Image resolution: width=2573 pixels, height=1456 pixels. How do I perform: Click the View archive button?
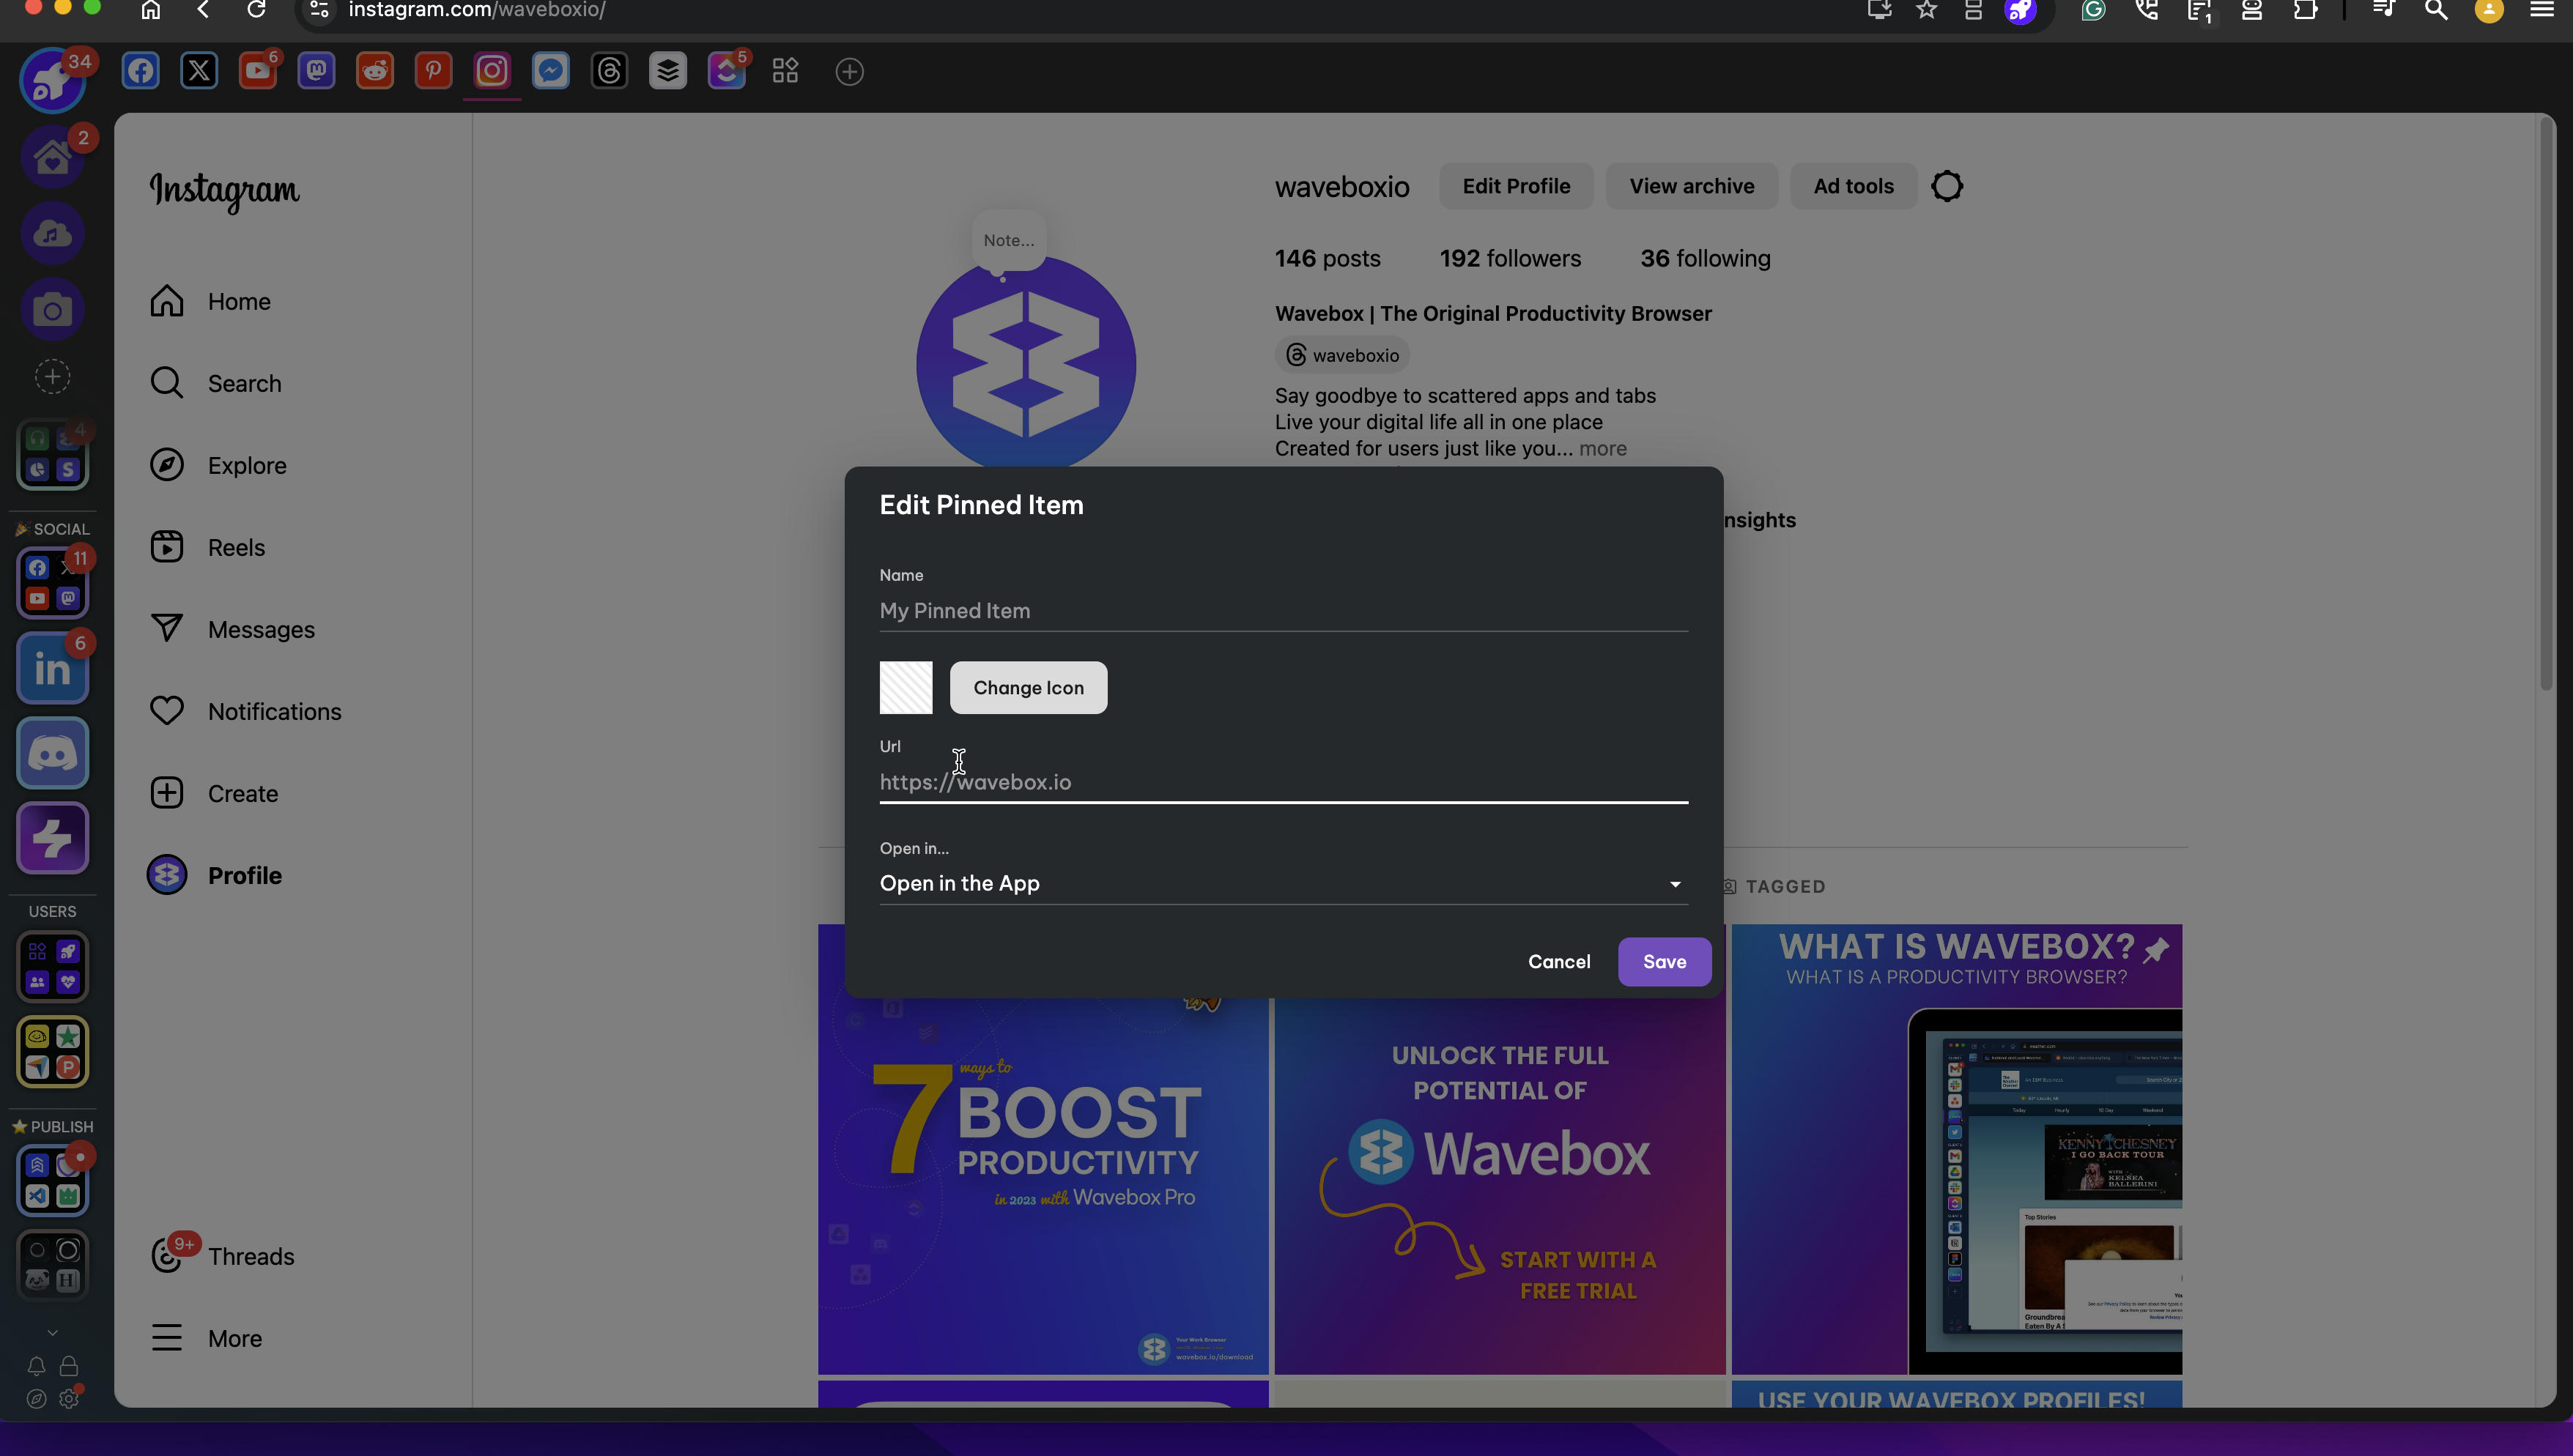[x=1691, y=186]
